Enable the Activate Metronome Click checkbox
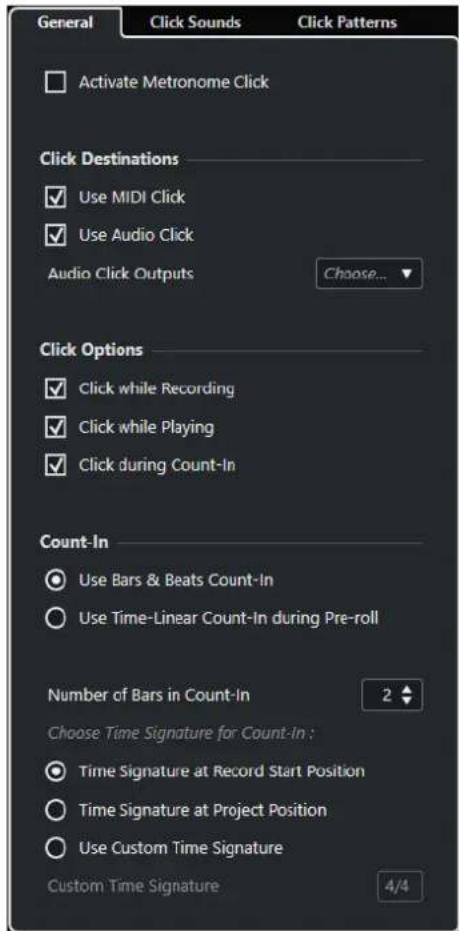 (x=56, y=82)
